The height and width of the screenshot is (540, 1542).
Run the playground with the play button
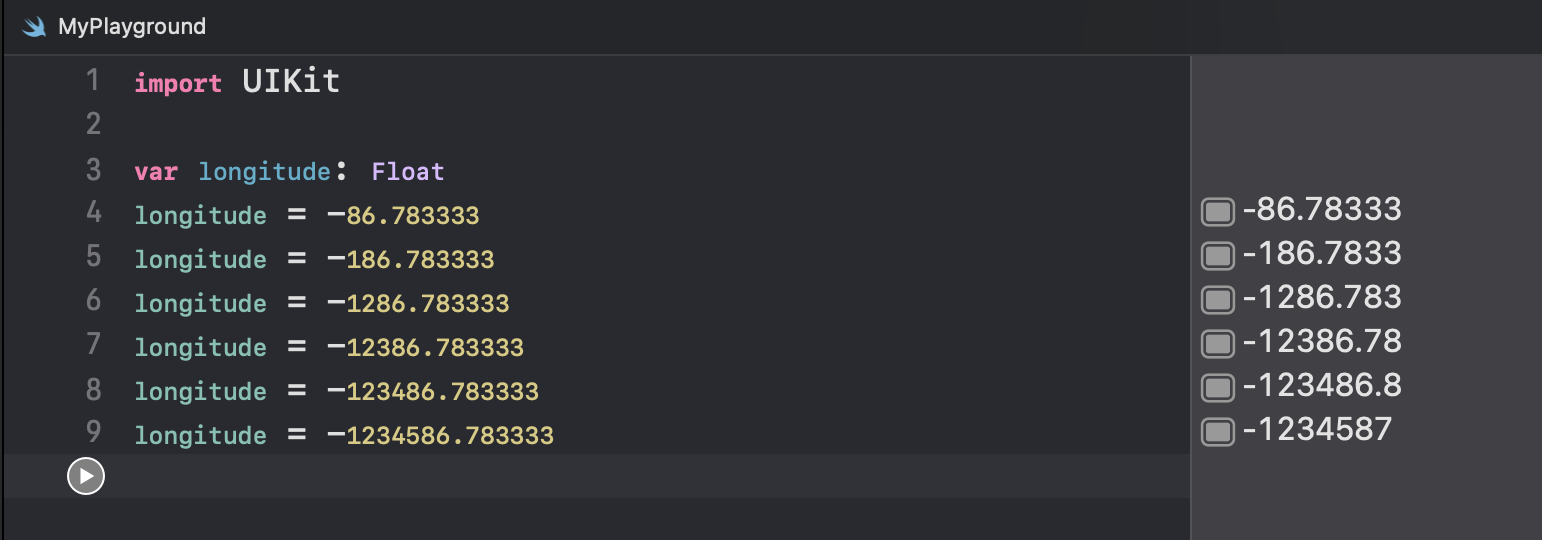(86, 477)
